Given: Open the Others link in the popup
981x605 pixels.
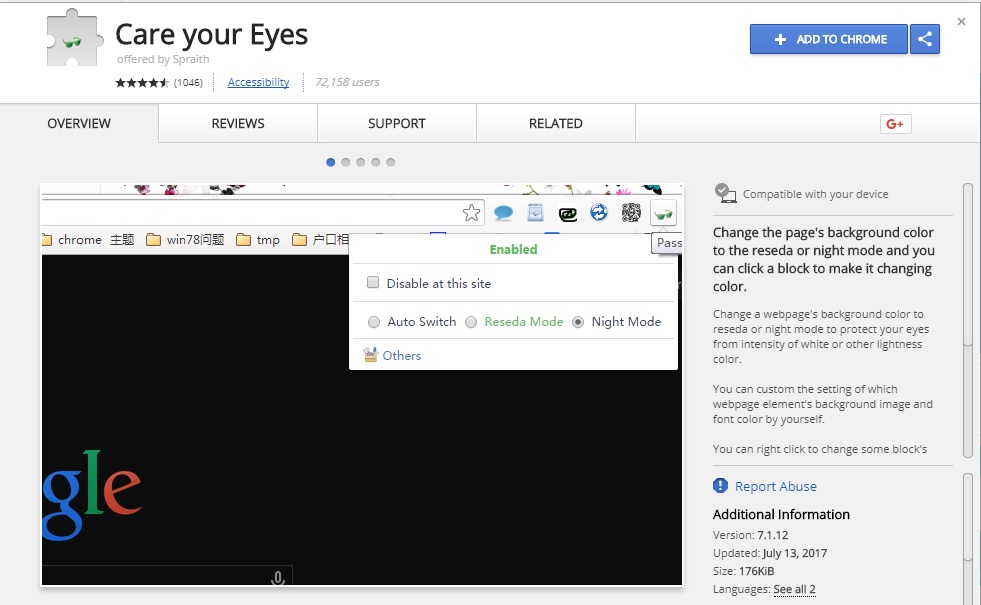Looking at the screenshot, I should tap(402, 355).
